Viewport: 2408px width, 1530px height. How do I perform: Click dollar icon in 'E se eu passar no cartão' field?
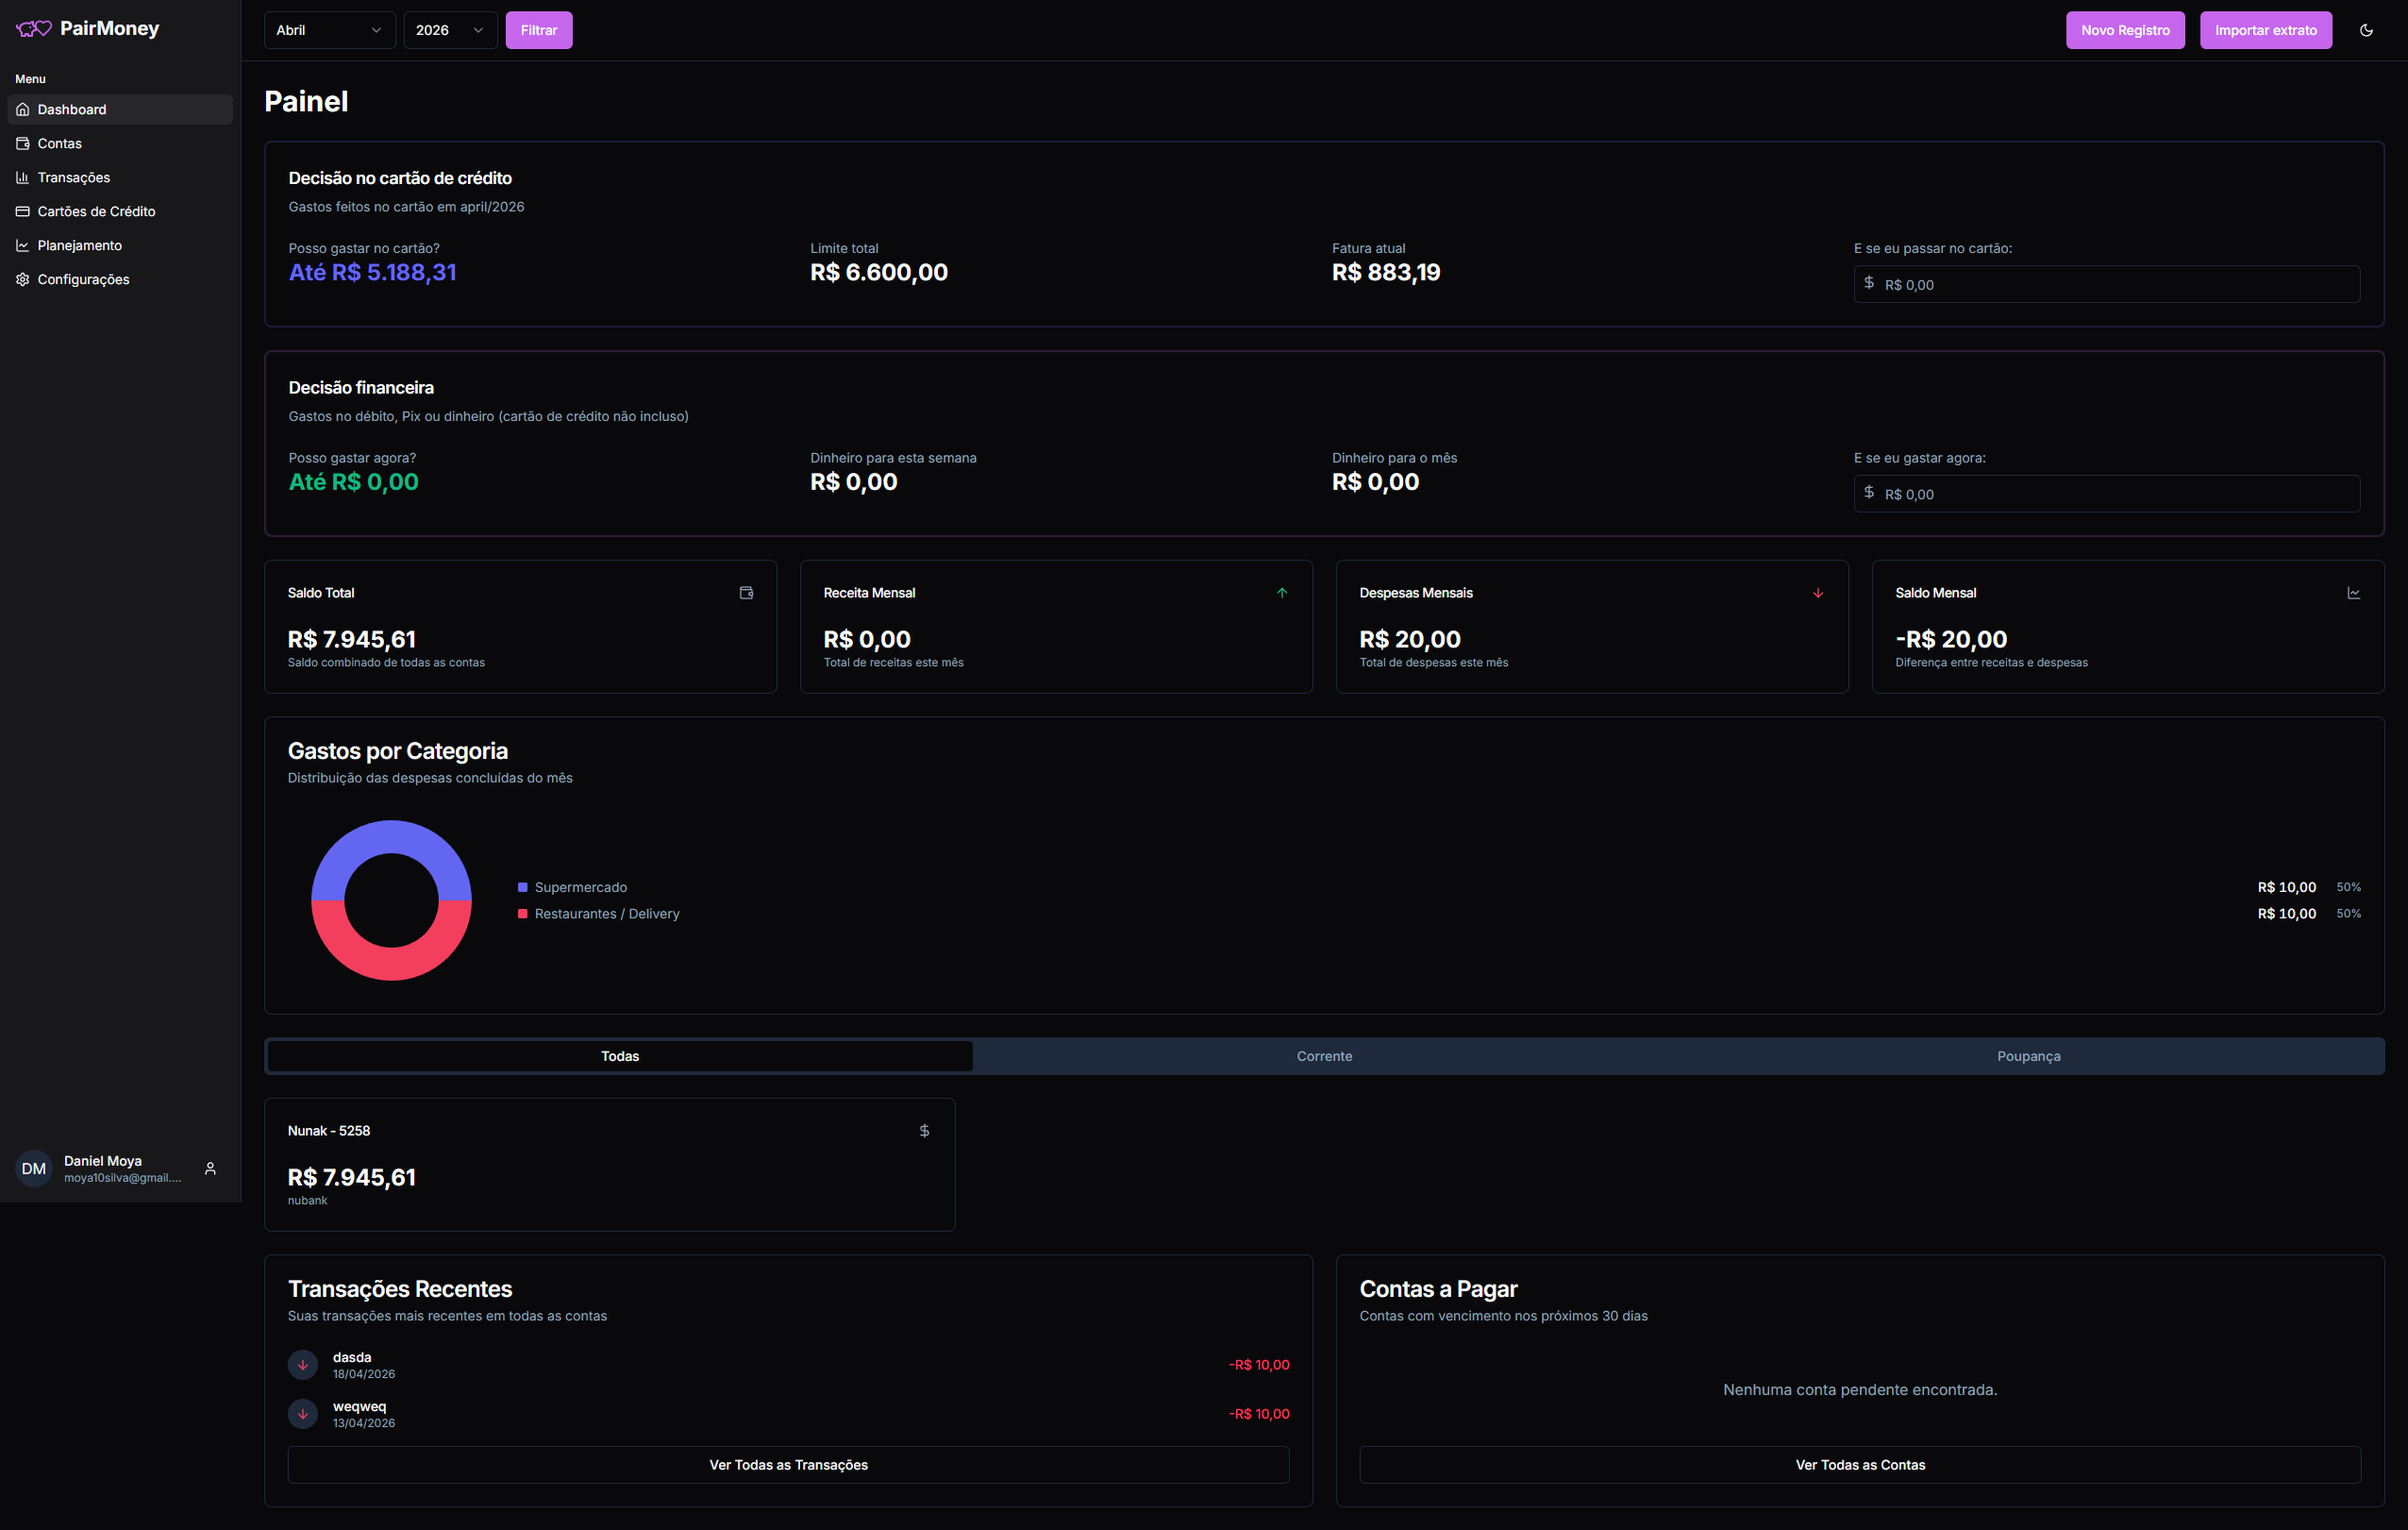(x=1869, y=283)
